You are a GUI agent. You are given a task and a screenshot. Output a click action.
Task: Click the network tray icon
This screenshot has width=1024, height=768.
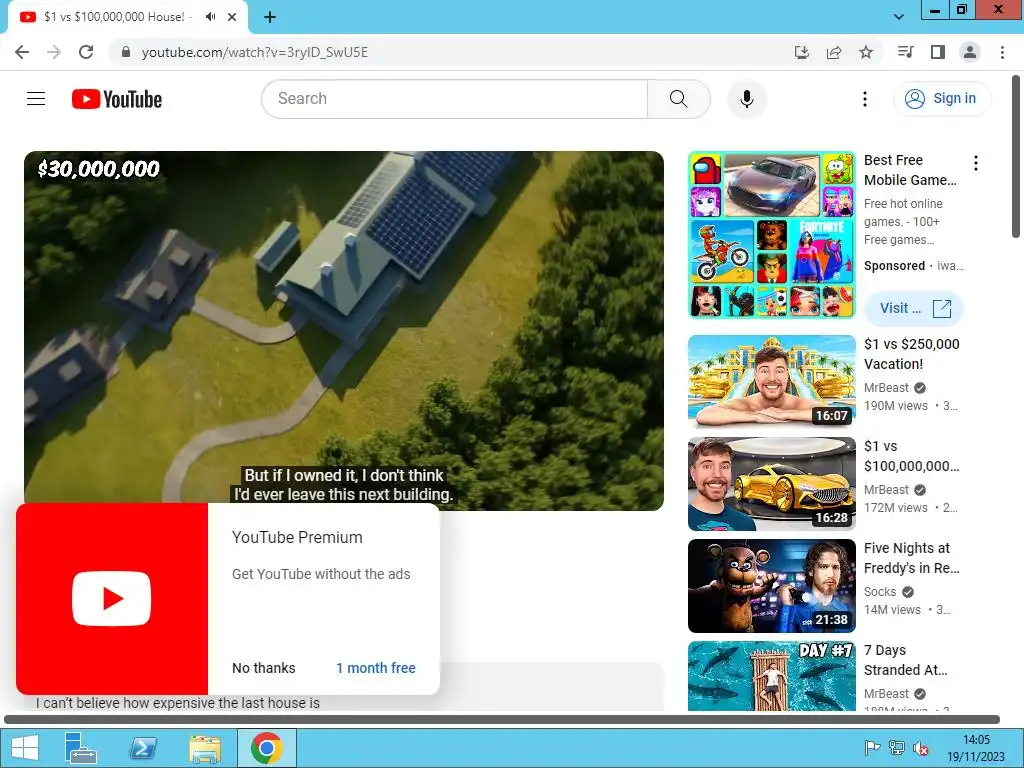897,748
